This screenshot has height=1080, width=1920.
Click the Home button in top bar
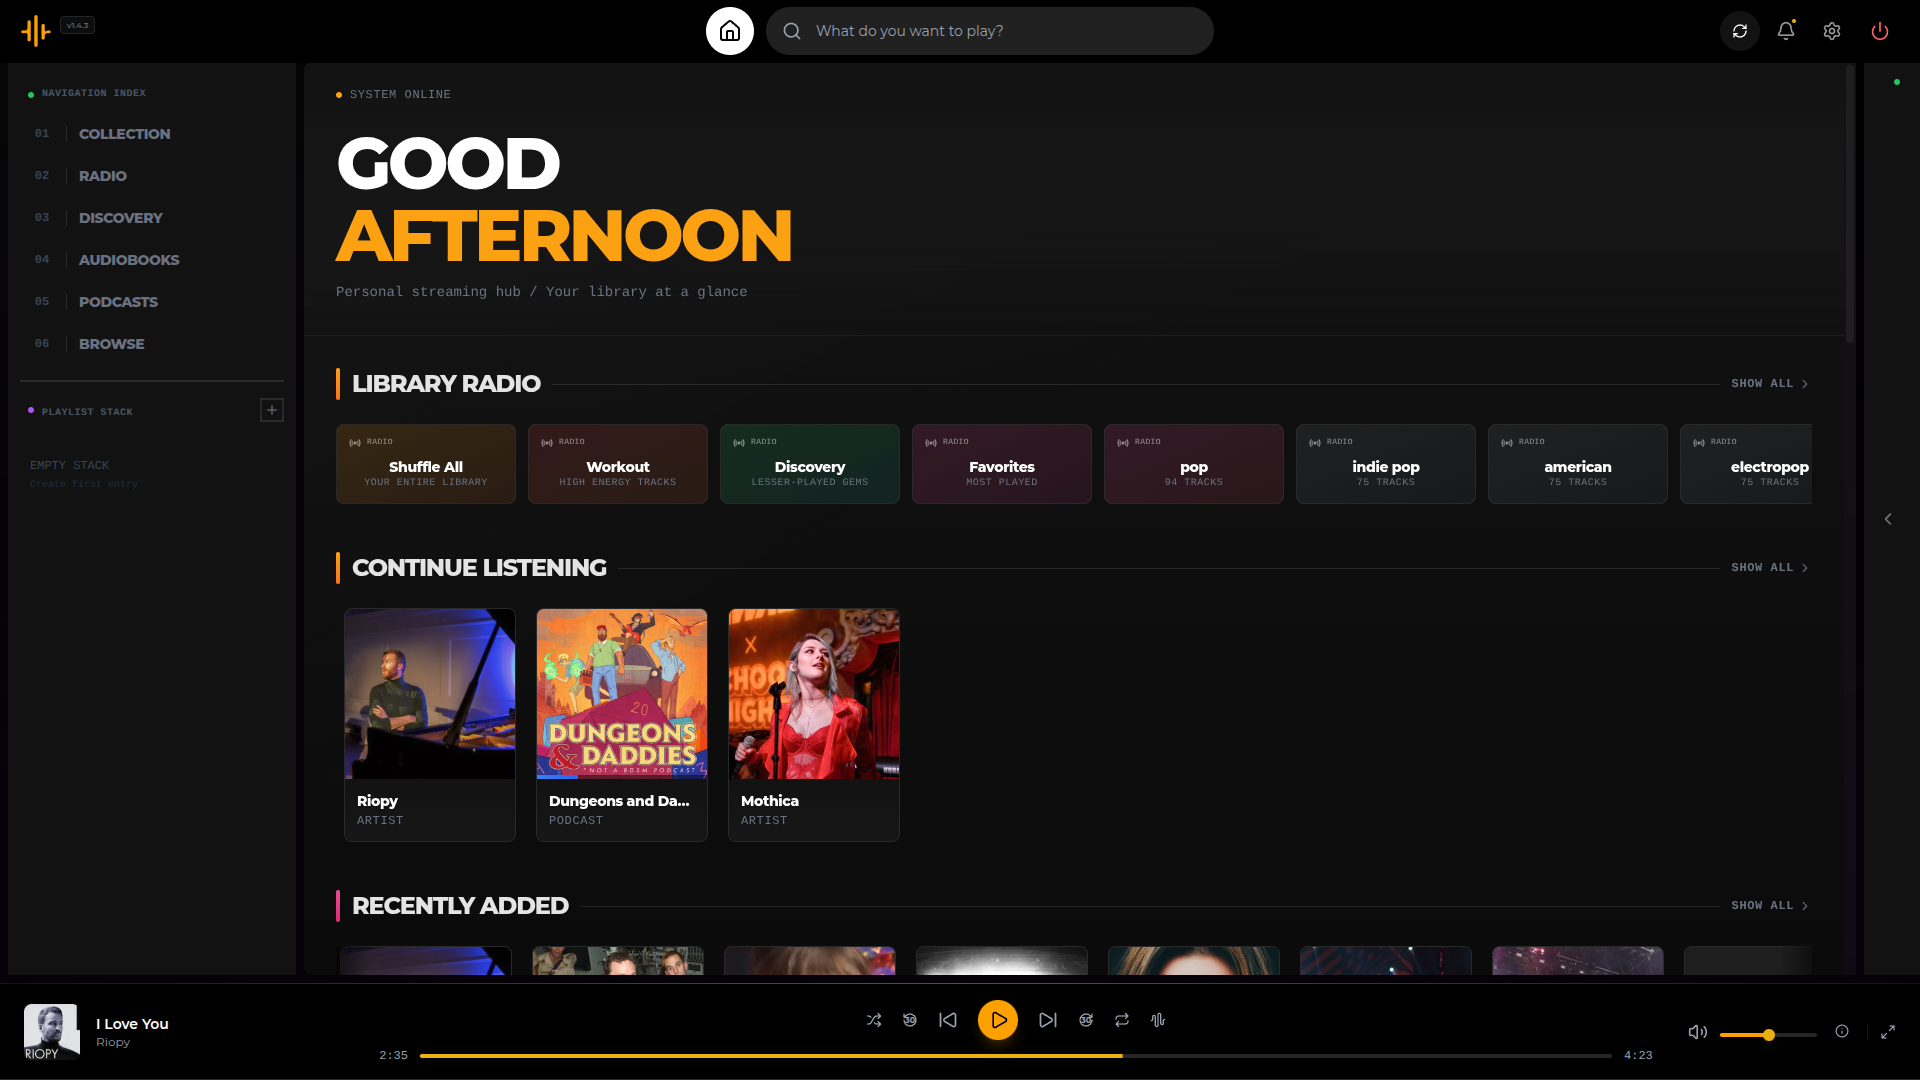(x=729, y=31)
